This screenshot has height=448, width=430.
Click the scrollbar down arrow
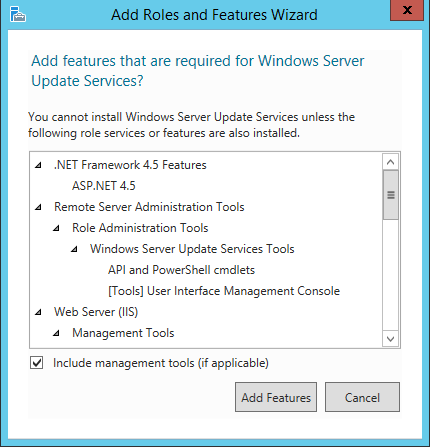point(391,339)
